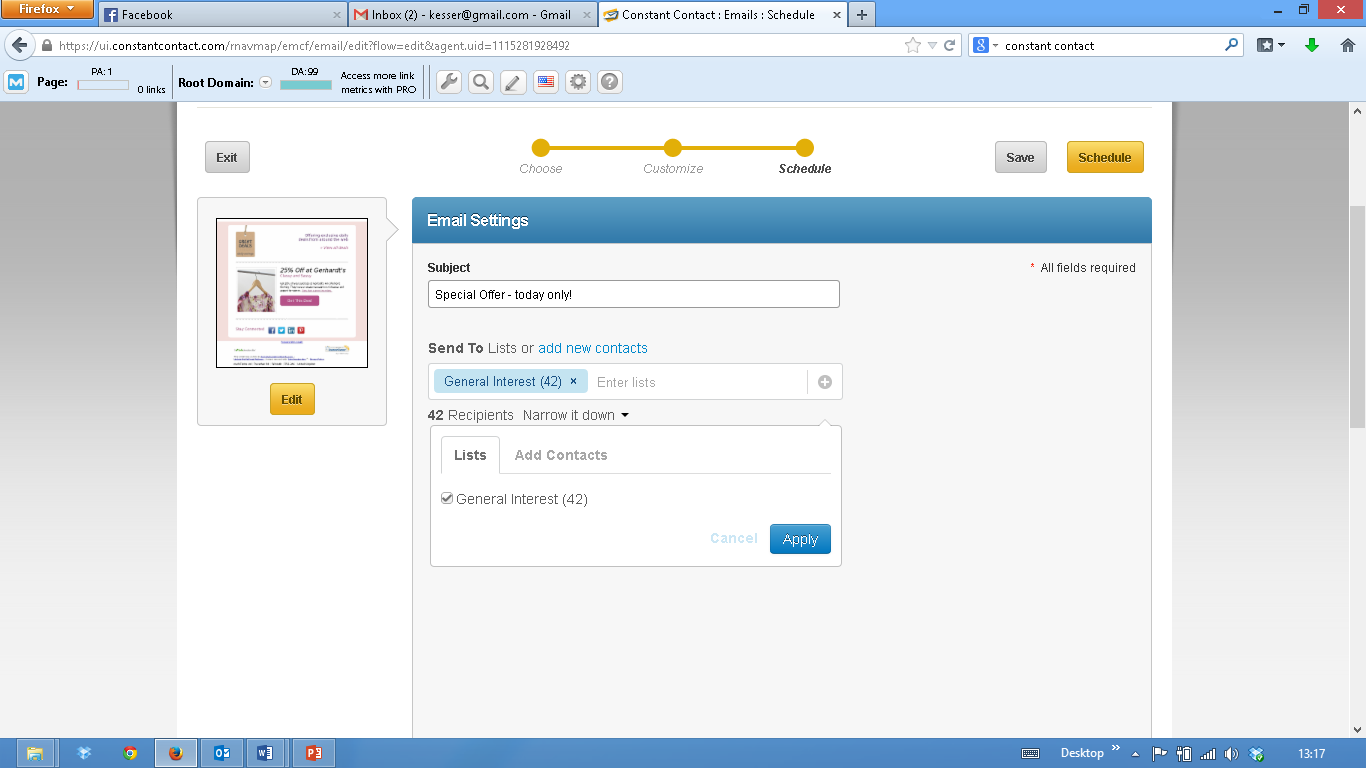Image resolution: width=1366 pixels, height=768 pixels.
Task: Click the MozBar US flag icon
Action: pos(546,82)
